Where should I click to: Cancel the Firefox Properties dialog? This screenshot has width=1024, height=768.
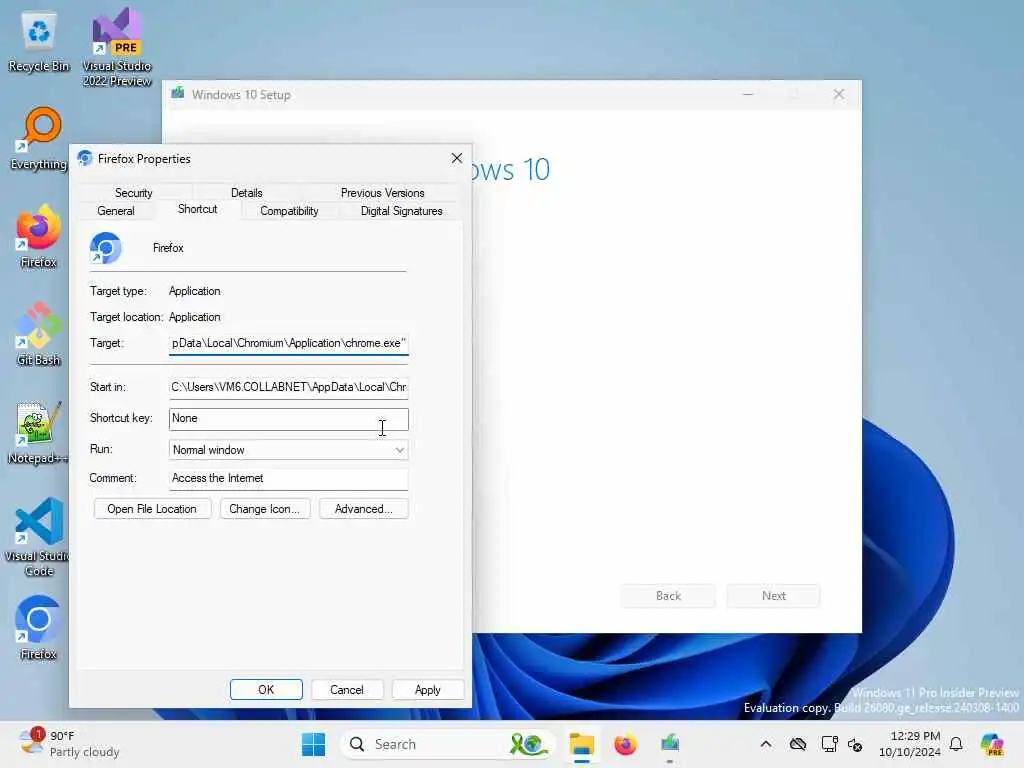(x=346, y=690)
